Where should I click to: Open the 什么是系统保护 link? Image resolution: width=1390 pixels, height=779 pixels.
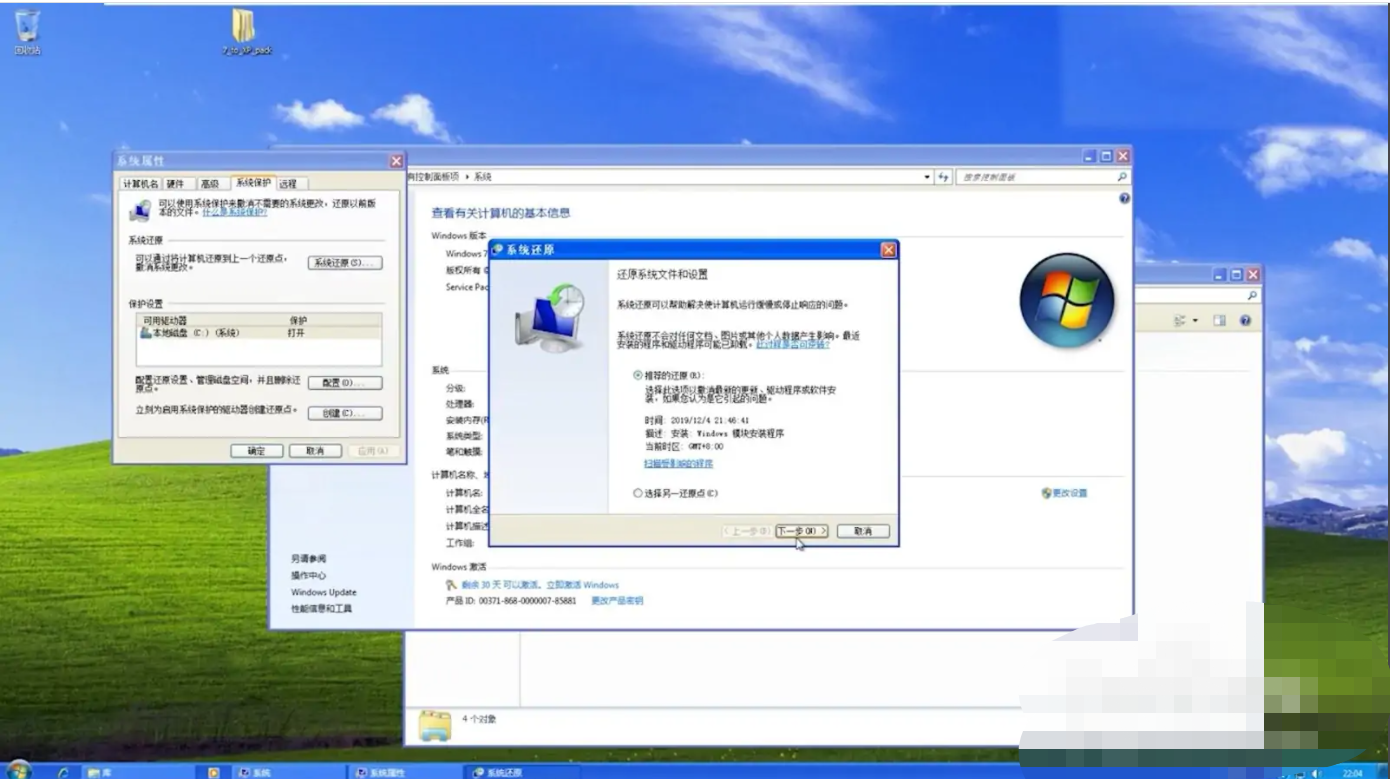[x=234, y=212]
